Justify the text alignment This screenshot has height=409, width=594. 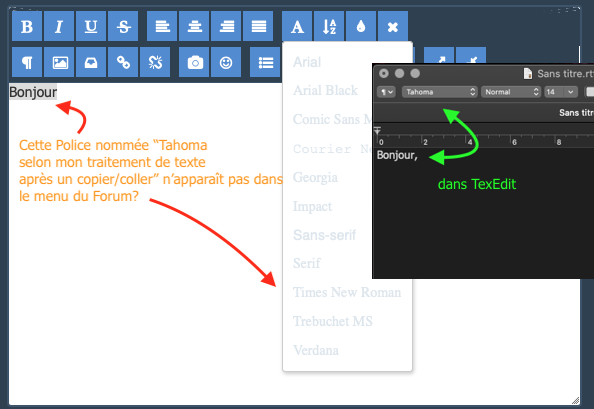click(x=258, y=26)
